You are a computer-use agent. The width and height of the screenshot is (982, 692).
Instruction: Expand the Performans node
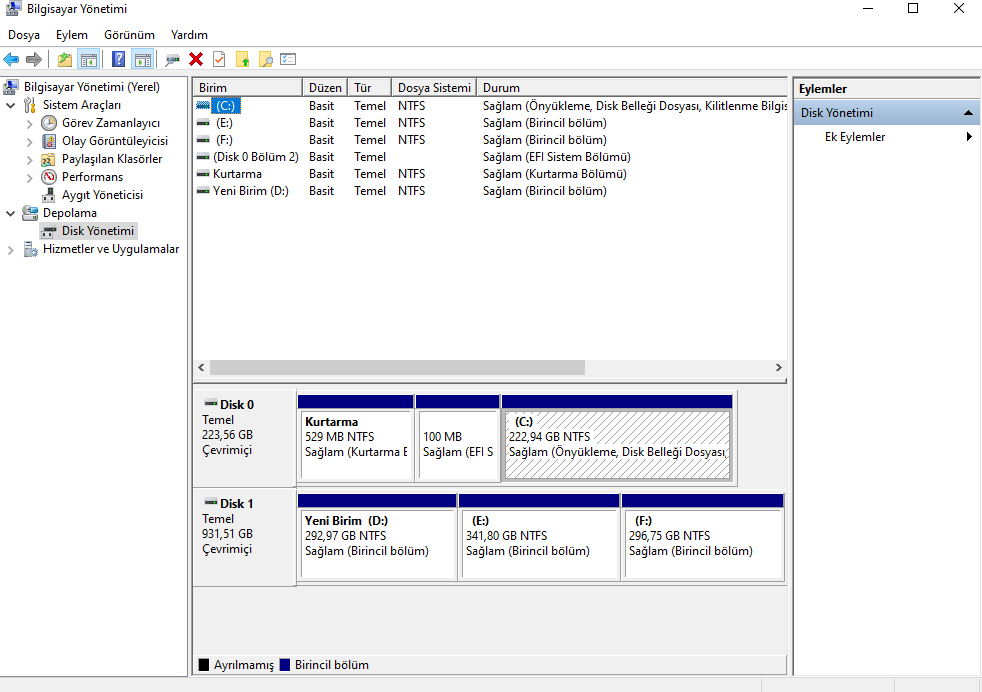(x=29, y=177)
